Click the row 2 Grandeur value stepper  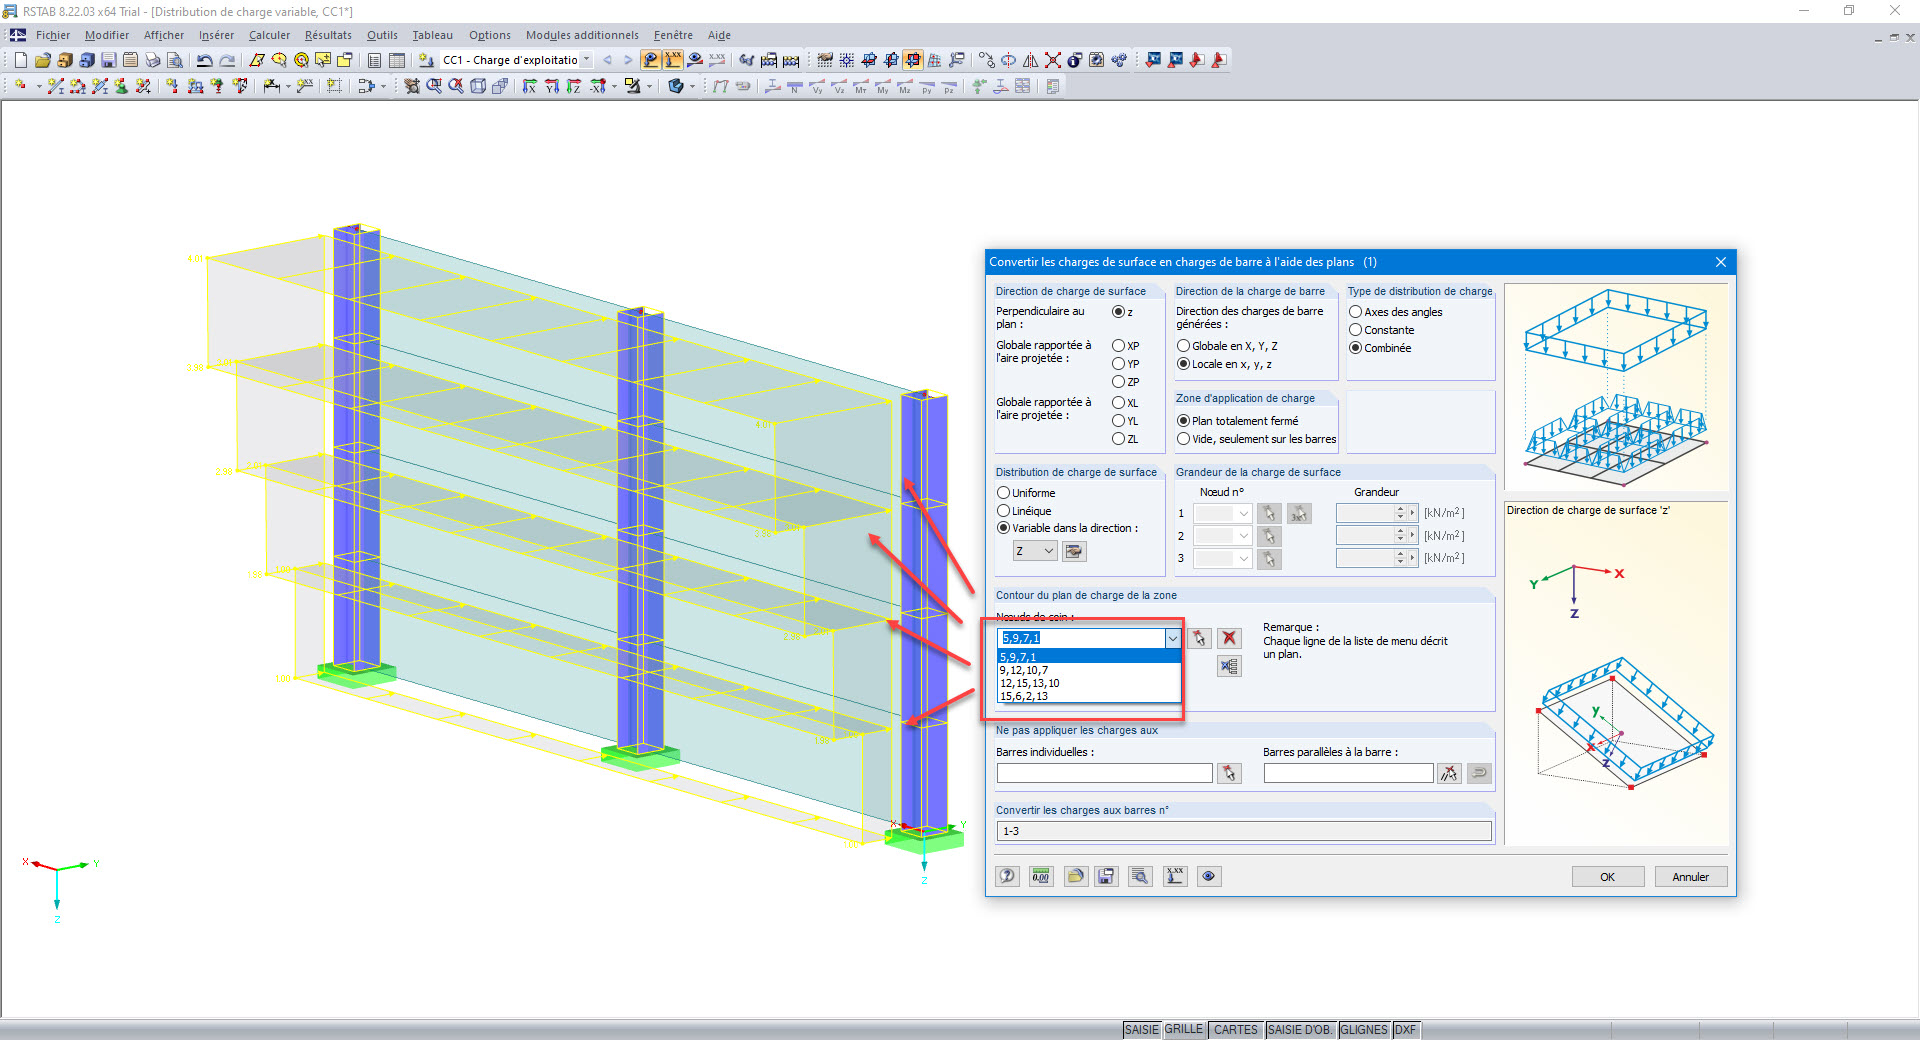coord(1400,536)
